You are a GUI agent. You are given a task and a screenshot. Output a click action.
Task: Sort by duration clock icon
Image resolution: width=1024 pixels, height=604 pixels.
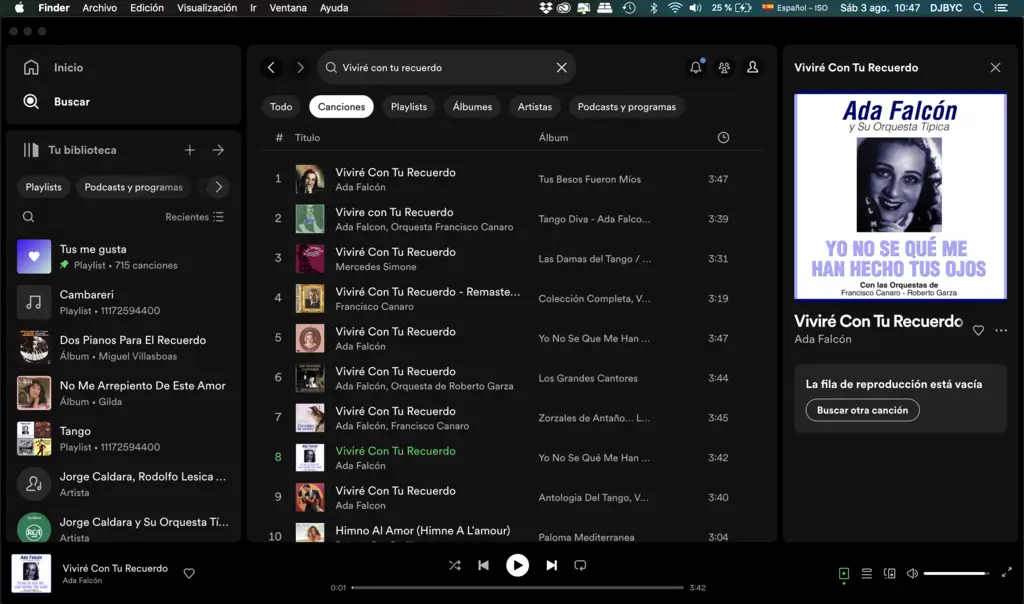(723, 138)
